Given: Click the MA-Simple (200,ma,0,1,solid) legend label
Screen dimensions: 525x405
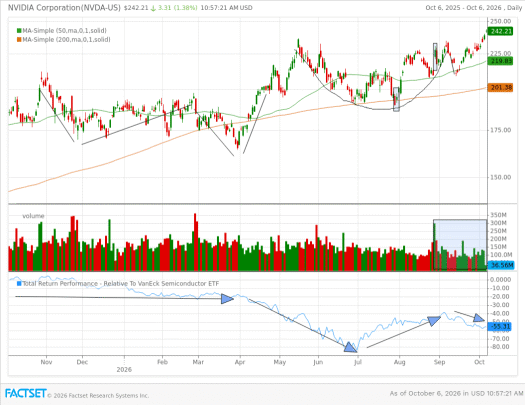Looking at the screenshot, I should (66, 40).
